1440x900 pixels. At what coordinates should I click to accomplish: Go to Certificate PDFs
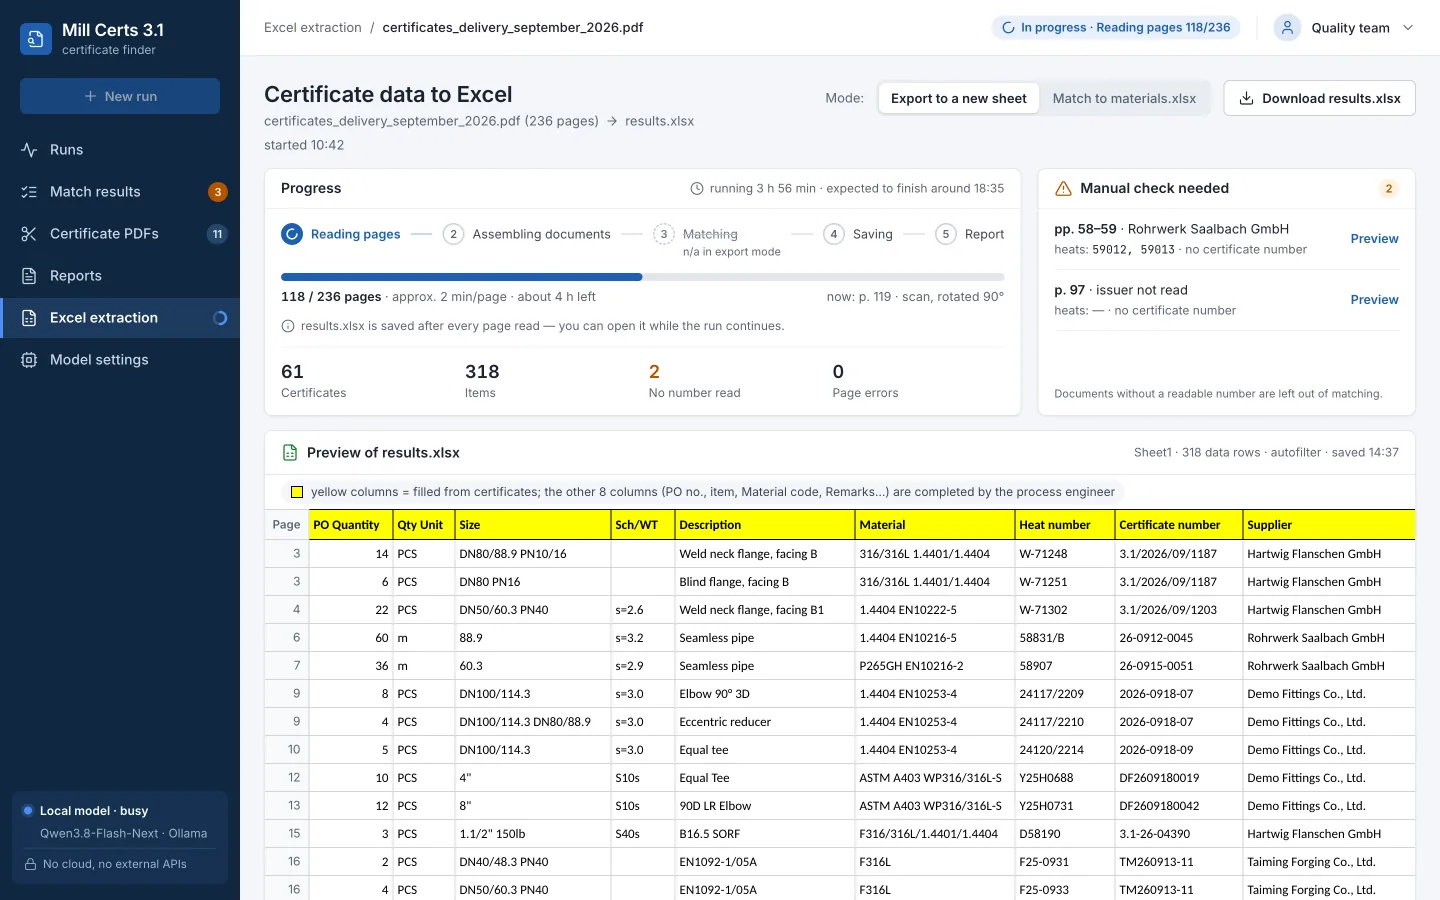(x=120, y=234)
